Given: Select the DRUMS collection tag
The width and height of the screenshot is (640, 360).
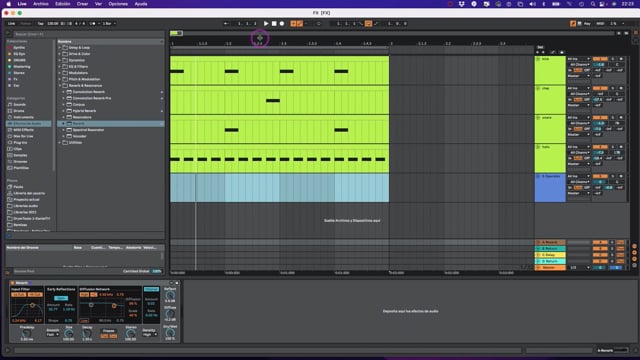Looking at the screenshot, I should click(19, 60).
